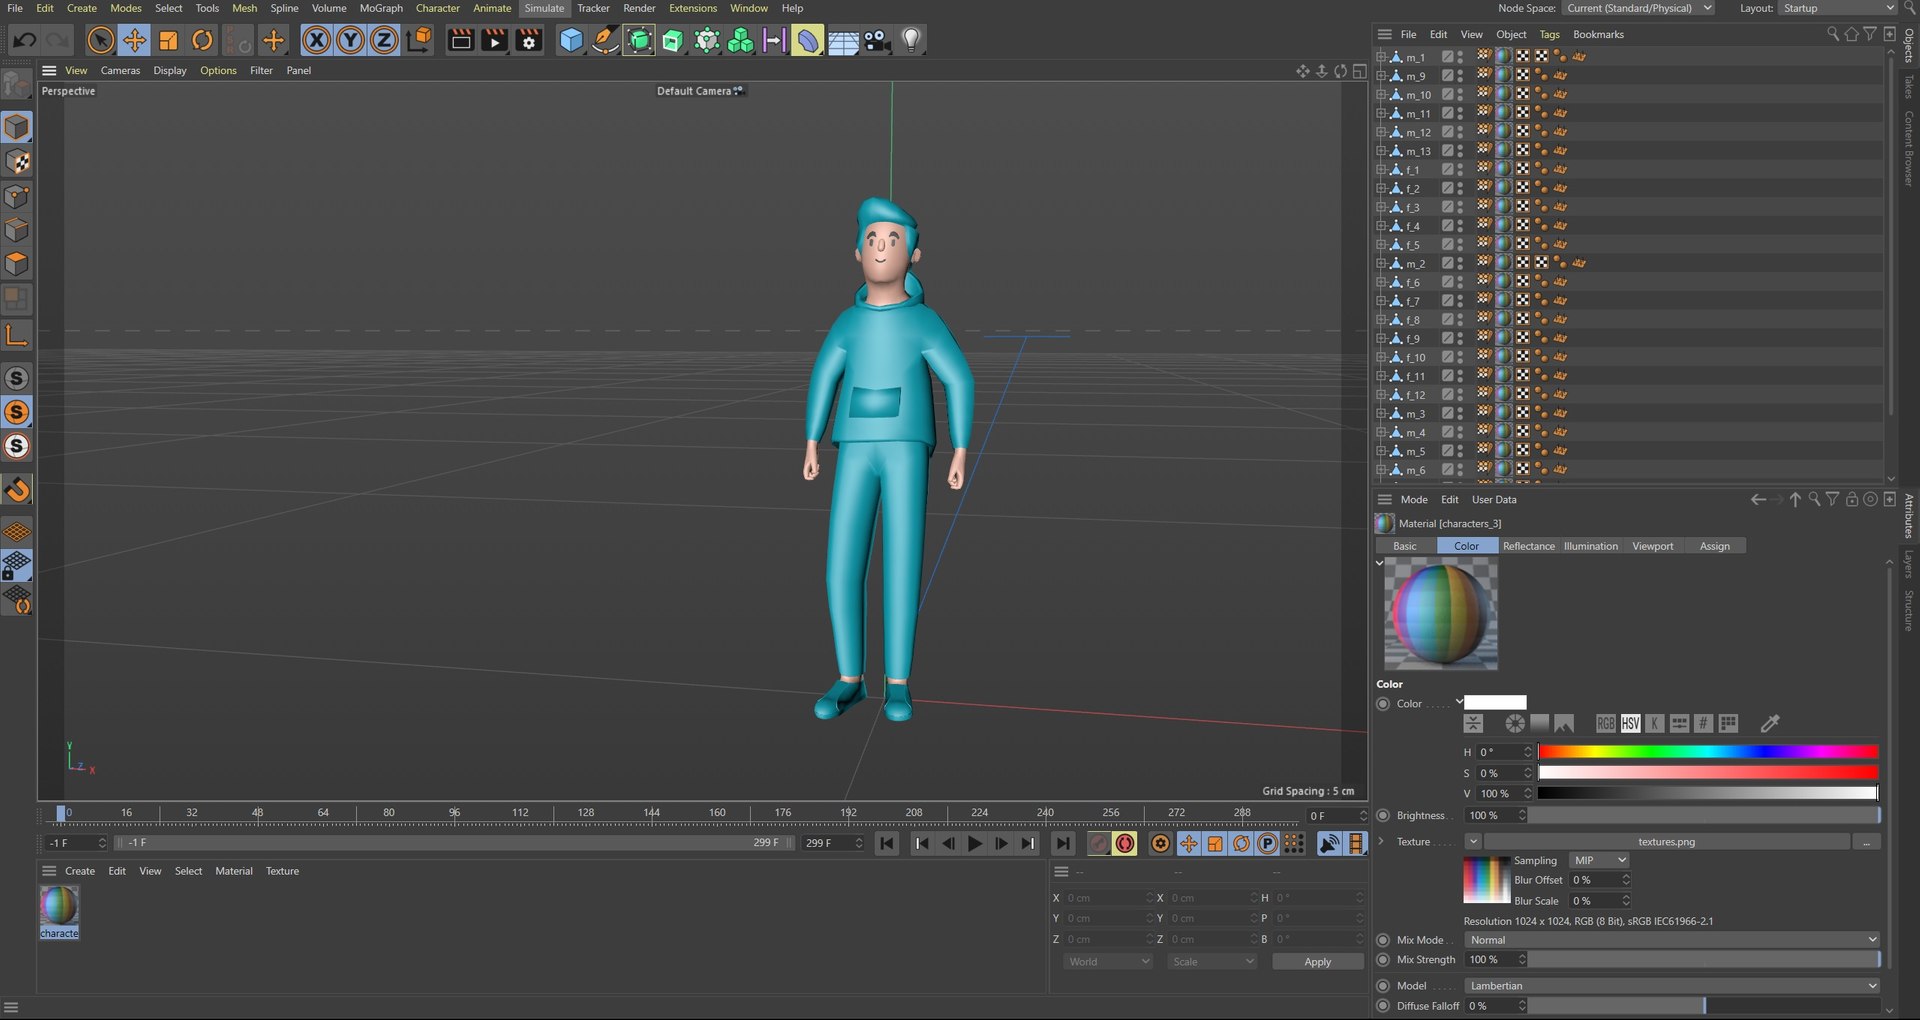Open the Model Lambertian dropdown

click(1672, 986)
